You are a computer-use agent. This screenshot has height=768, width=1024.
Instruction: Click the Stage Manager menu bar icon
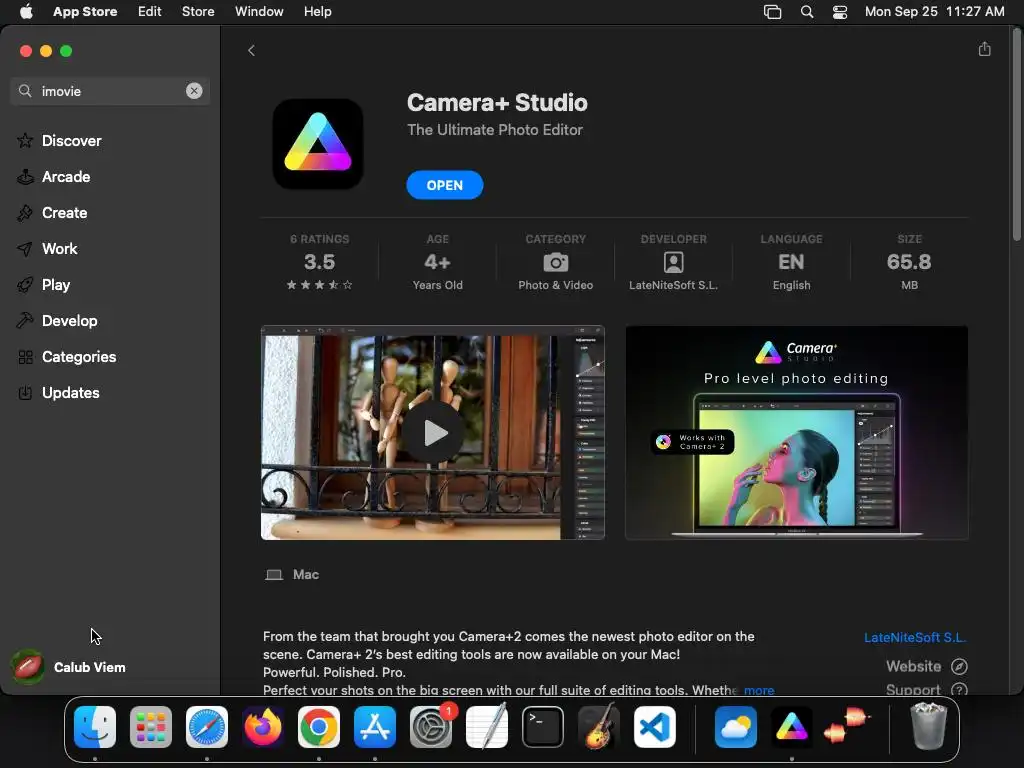773,12
